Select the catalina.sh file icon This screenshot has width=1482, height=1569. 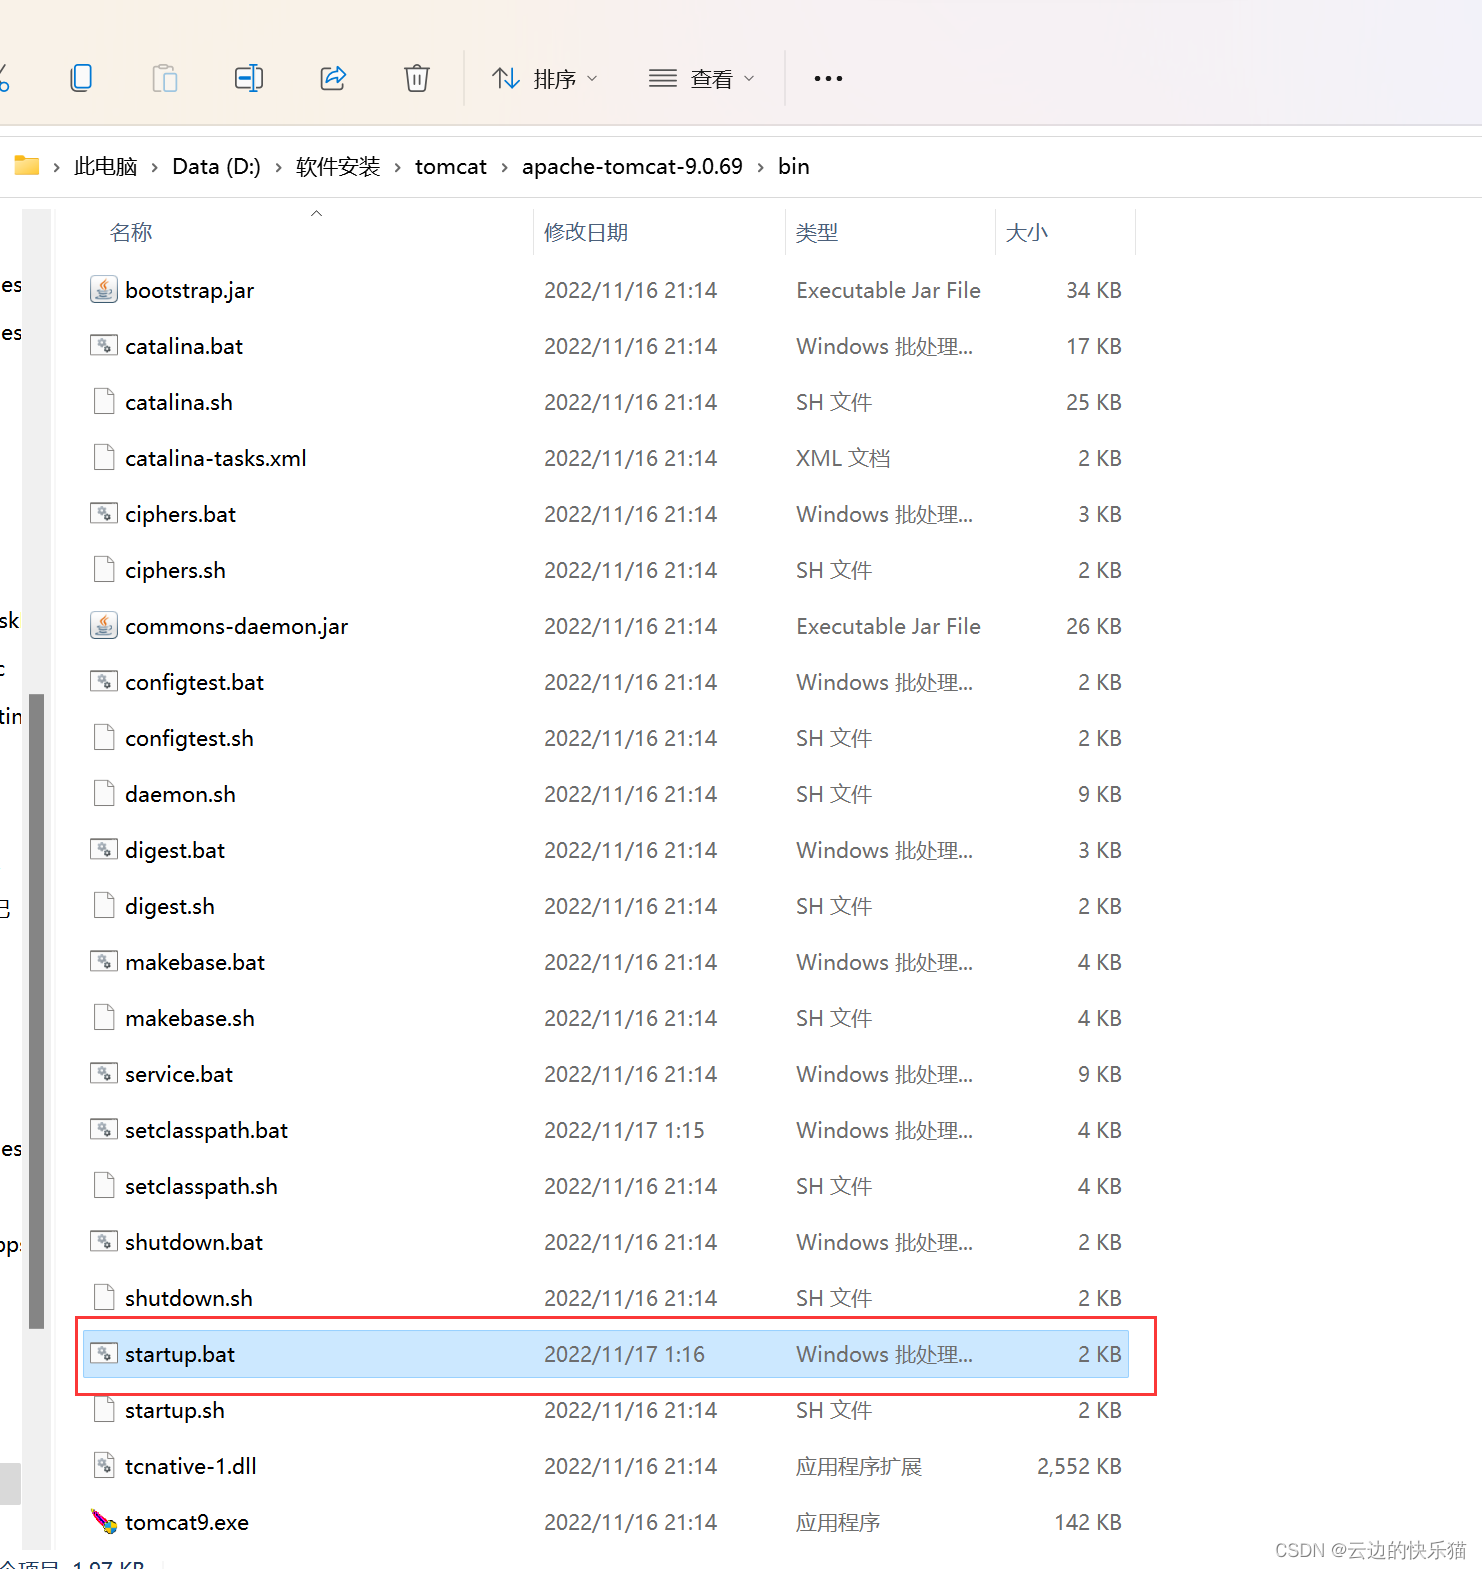[x=104, y=402]
